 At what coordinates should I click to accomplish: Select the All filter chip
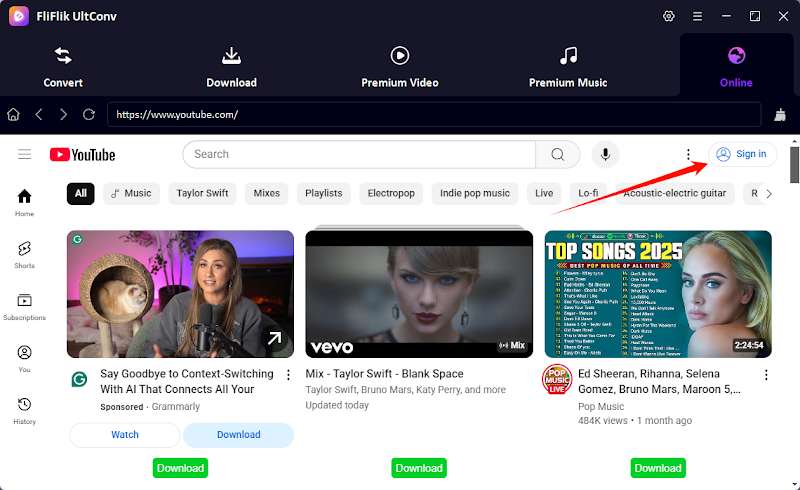click(x=81, y=193)
